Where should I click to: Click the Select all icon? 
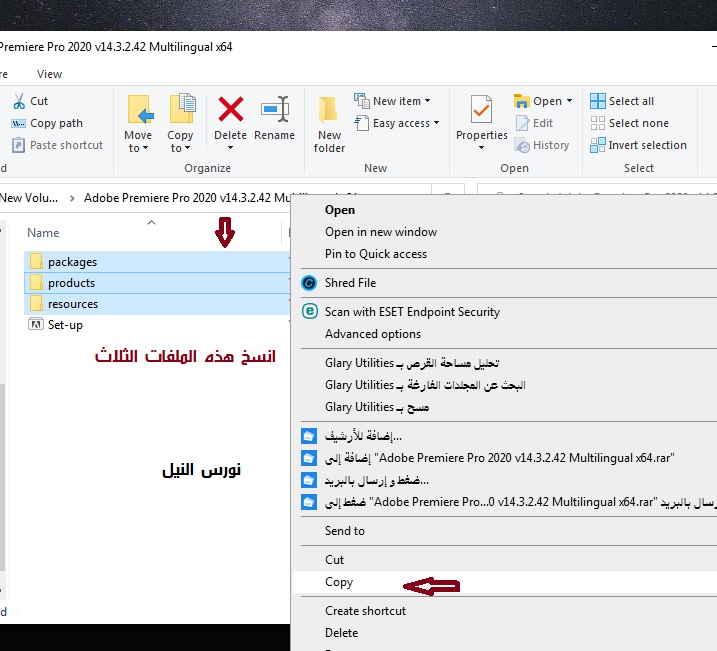coord(598,101)
